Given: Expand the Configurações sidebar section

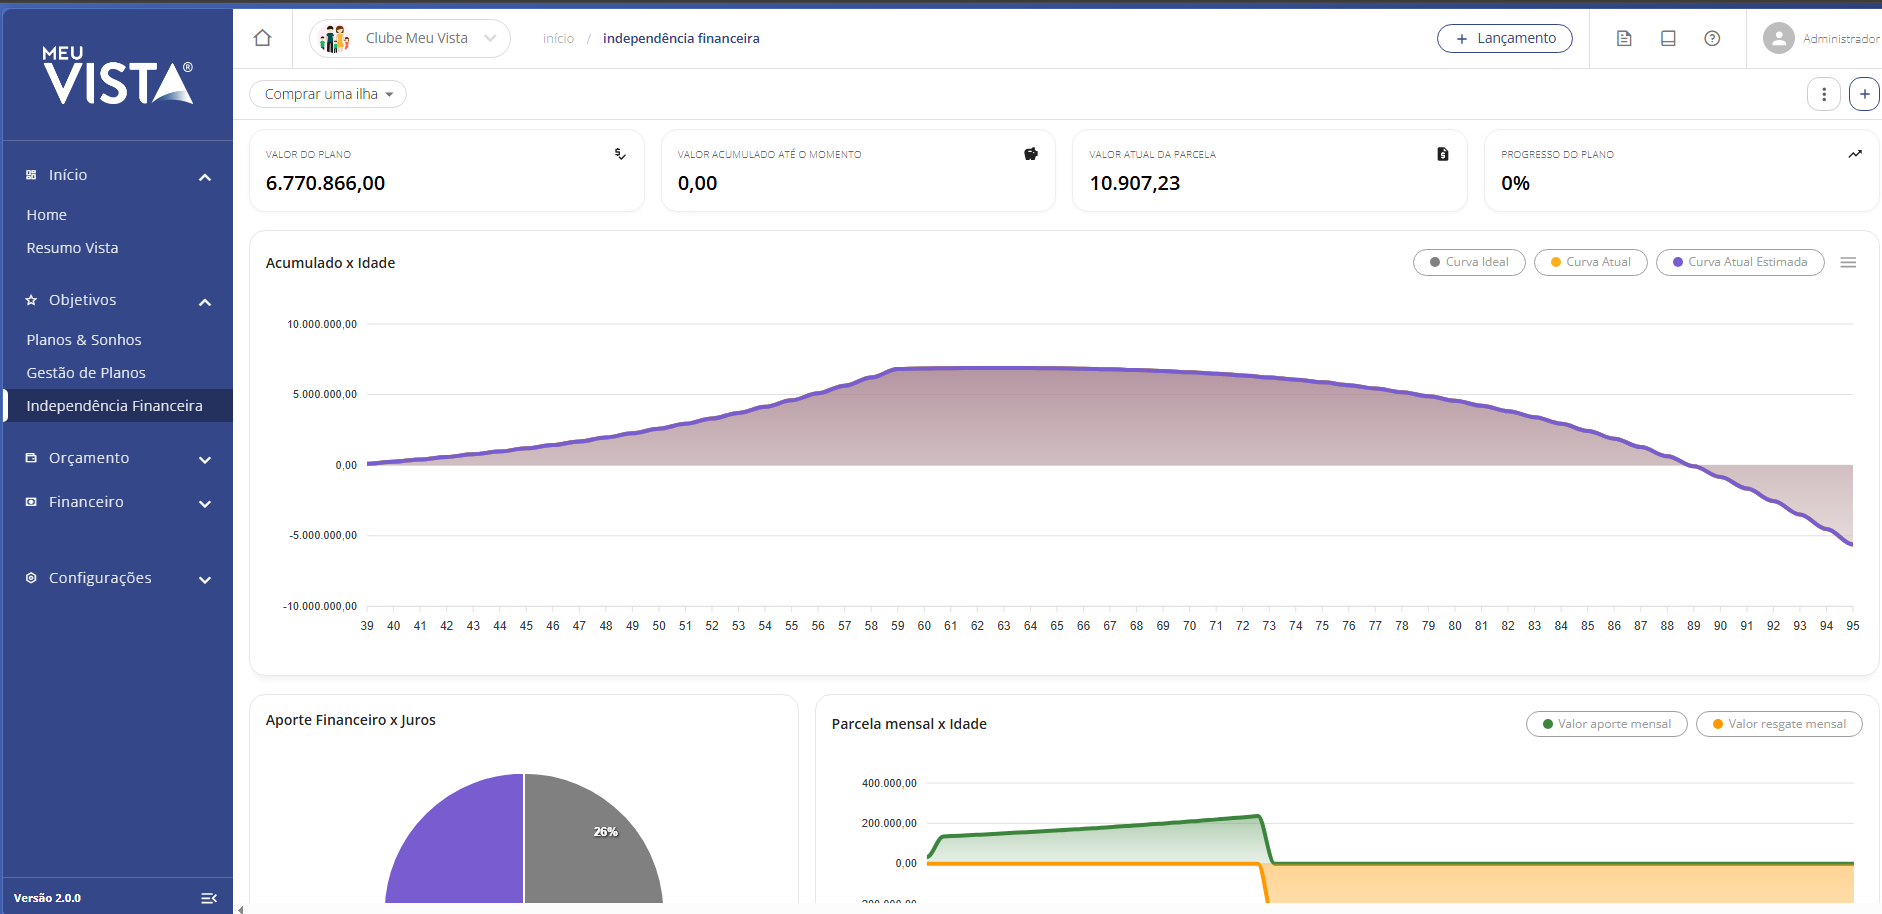Looking at the screenshot, I should (x=117, y=578).
